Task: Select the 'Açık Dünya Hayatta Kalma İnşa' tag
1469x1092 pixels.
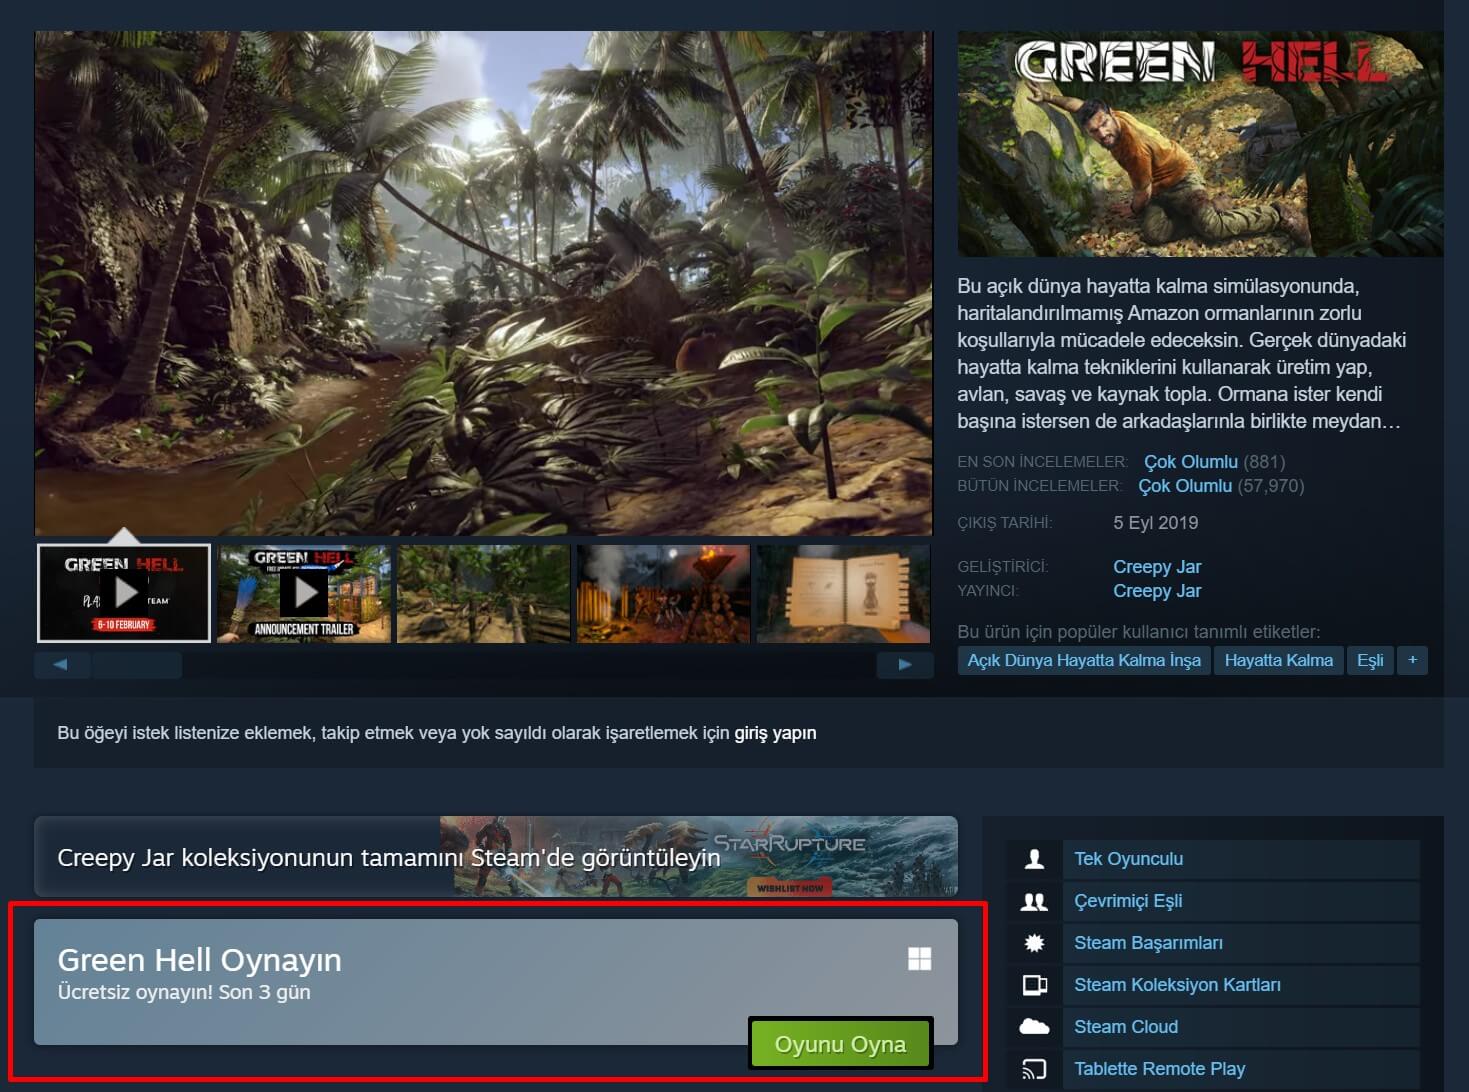Action: [x=1084, y=660]
